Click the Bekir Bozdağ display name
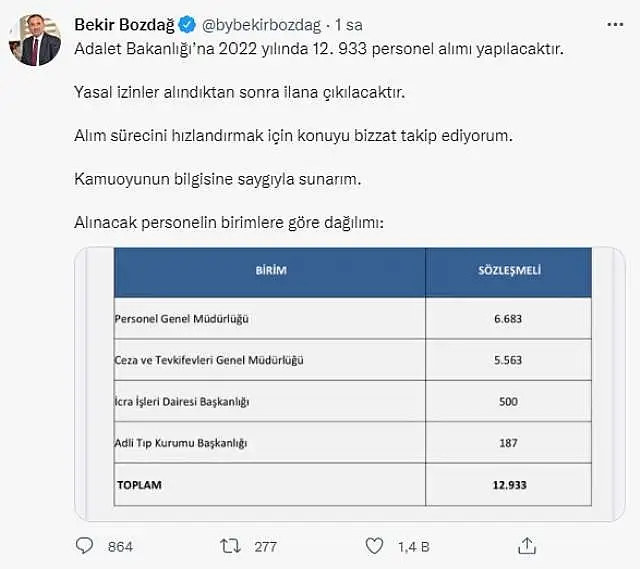Screen dimensions: 640x569 (x=124, y=25)
